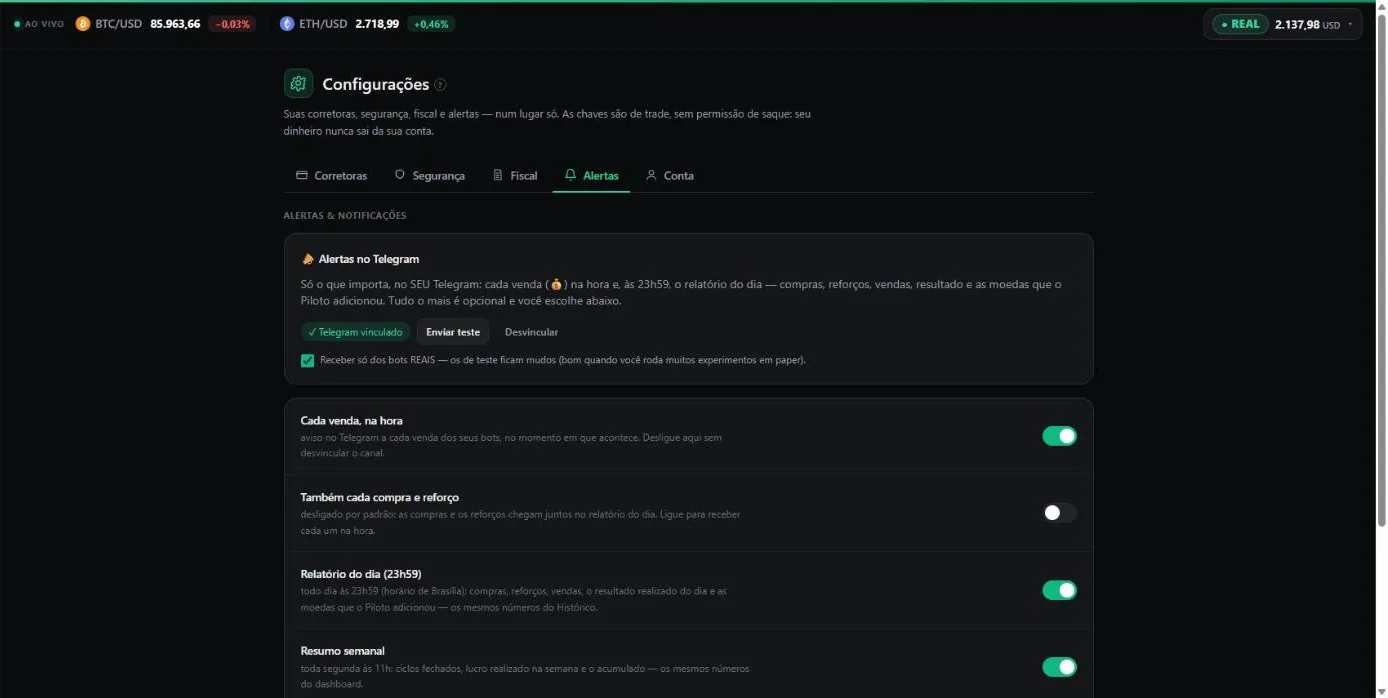Click the Alertas no Telegram title

[x=369, y=259]
